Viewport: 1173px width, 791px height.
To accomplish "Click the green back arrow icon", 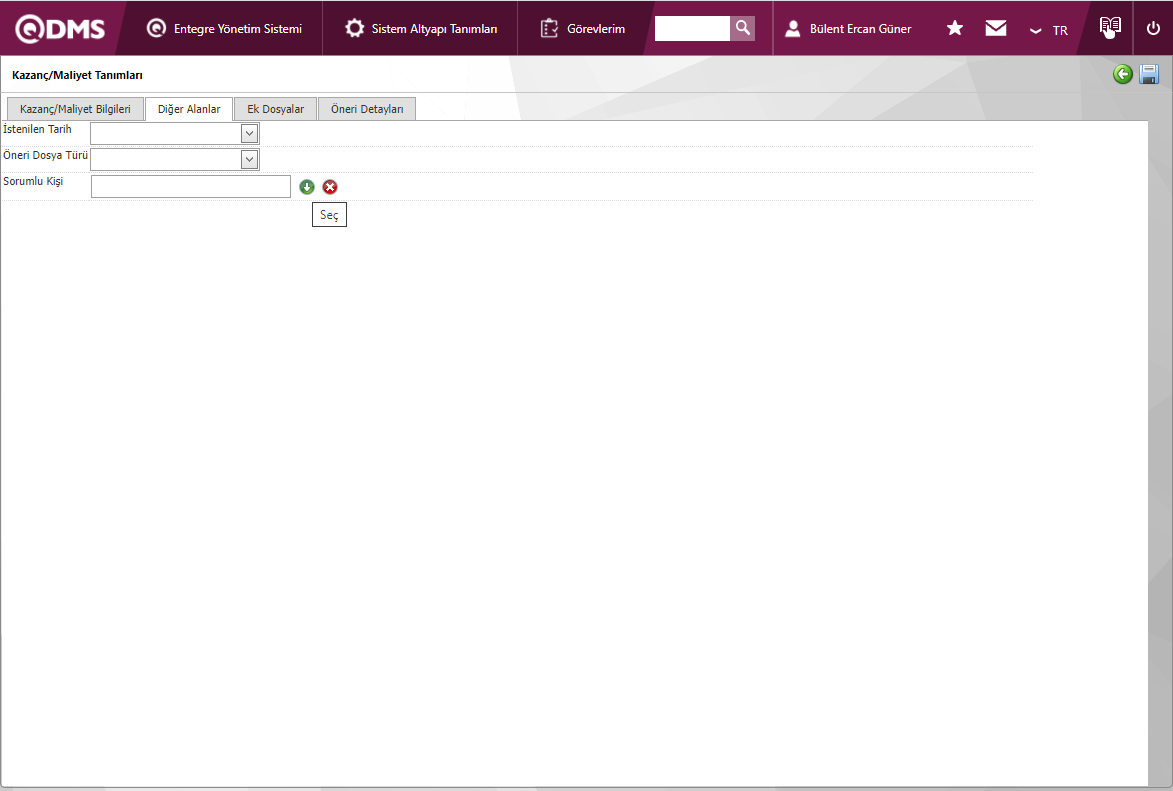I will pos(1122,74).
